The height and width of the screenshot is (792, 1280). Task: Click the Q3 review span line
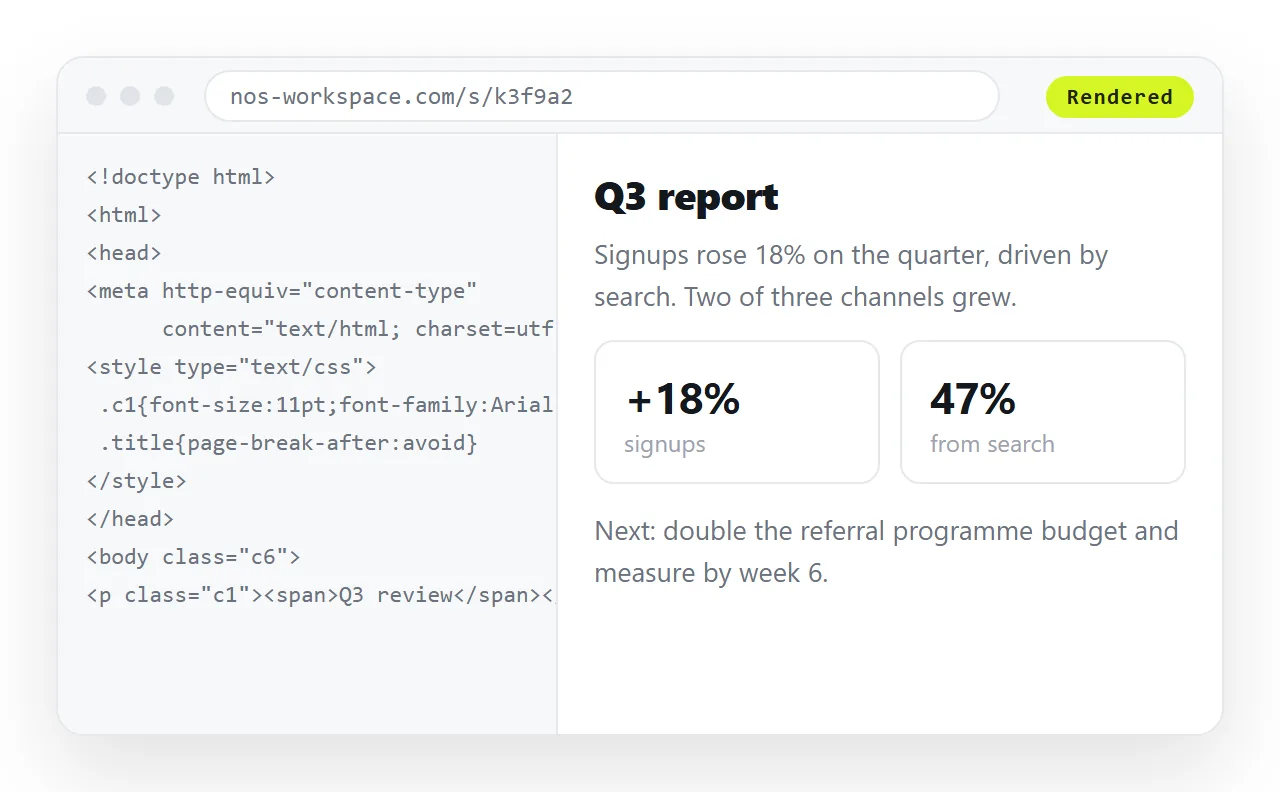click(320, 595)
